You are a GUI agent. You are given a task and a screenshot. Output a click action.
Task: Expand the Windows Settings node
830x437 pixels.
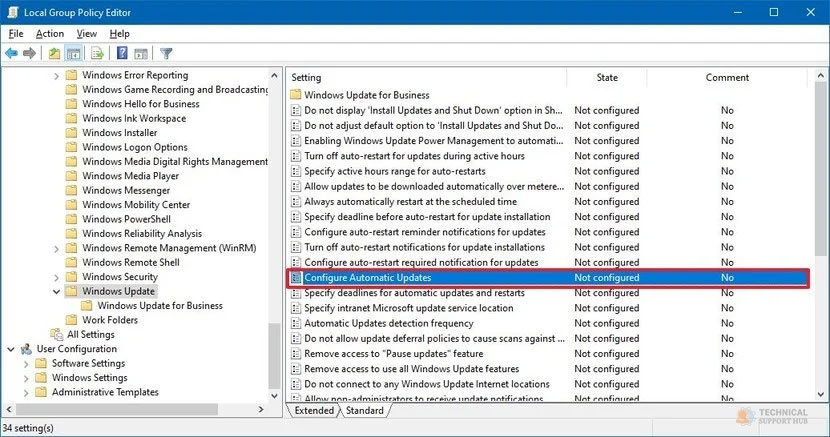[x=26, y=378]
